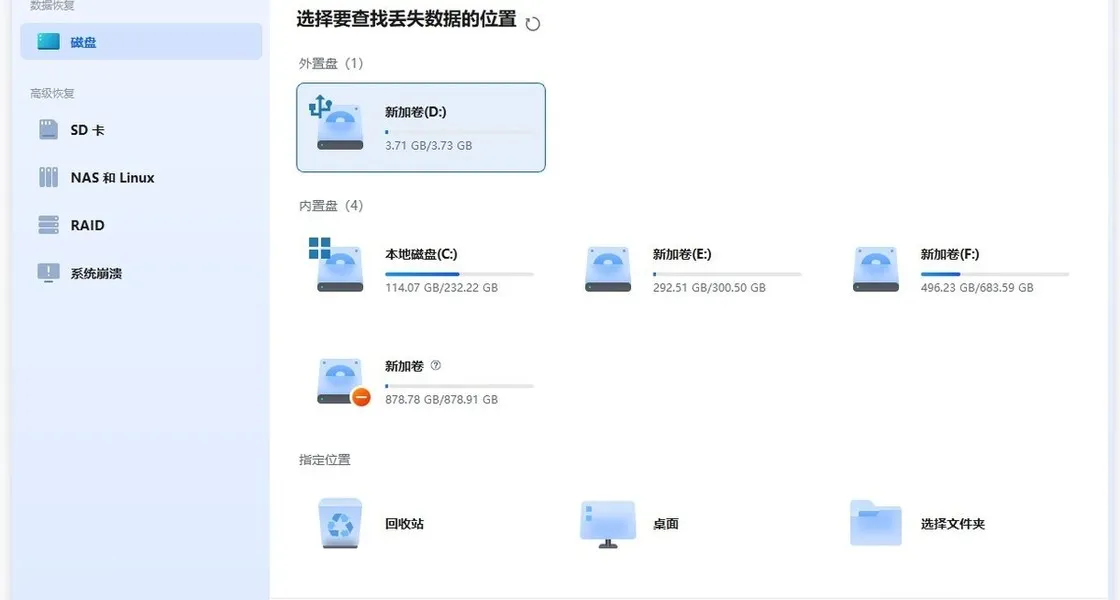This screenshot has height=600, width=1120.
Task: Click the 新加卷(F:) capacity bar
Action: tap(994, 274)
